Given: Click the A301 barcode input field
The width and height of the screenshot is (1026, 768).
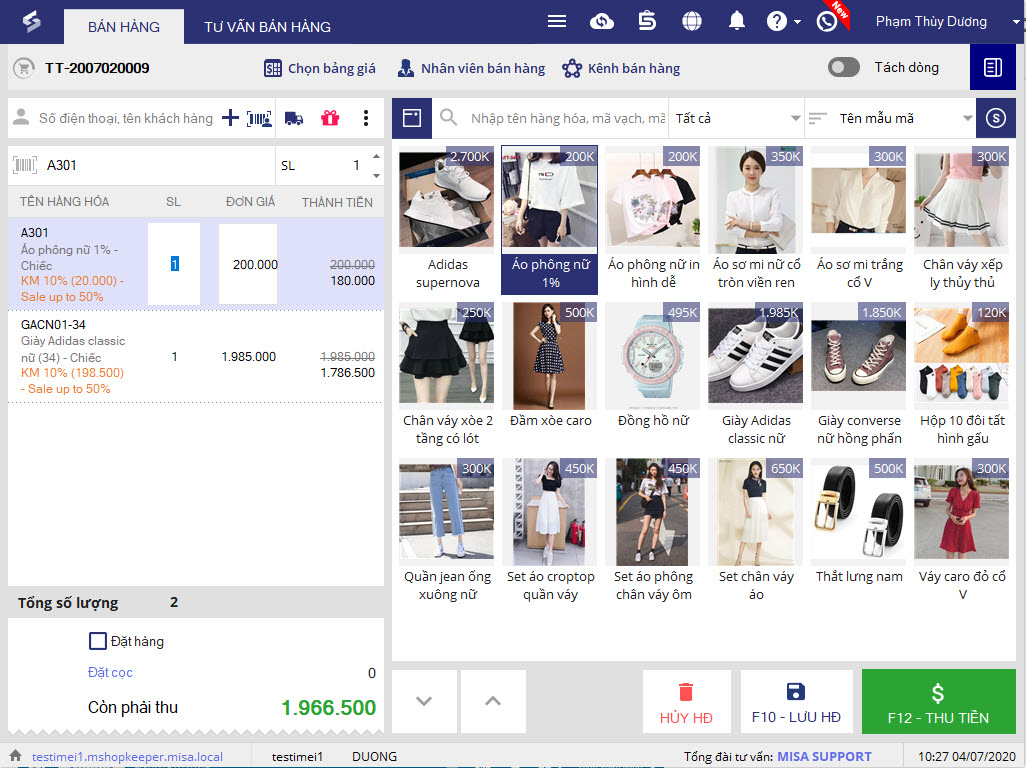Looking at the screenshot, I should (x=159, y=166).
